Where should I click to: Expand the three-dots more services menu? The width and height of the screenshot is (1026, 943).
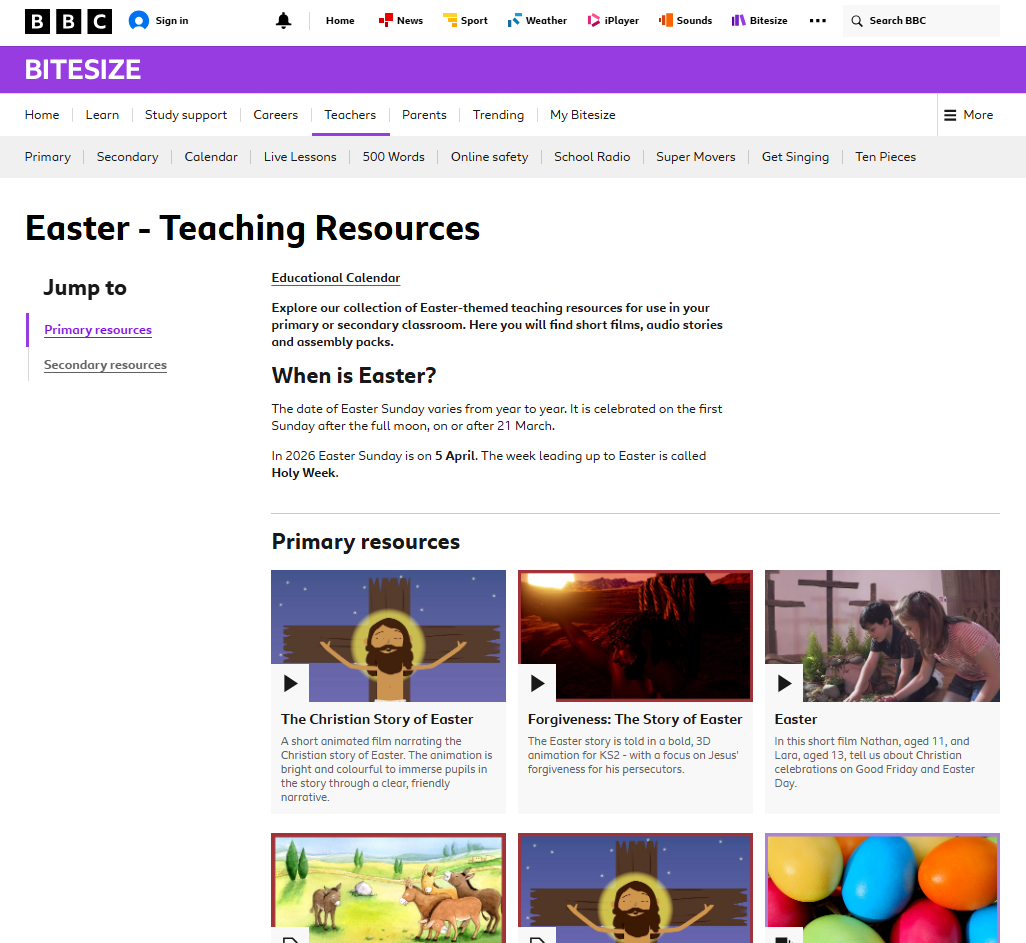817,20
